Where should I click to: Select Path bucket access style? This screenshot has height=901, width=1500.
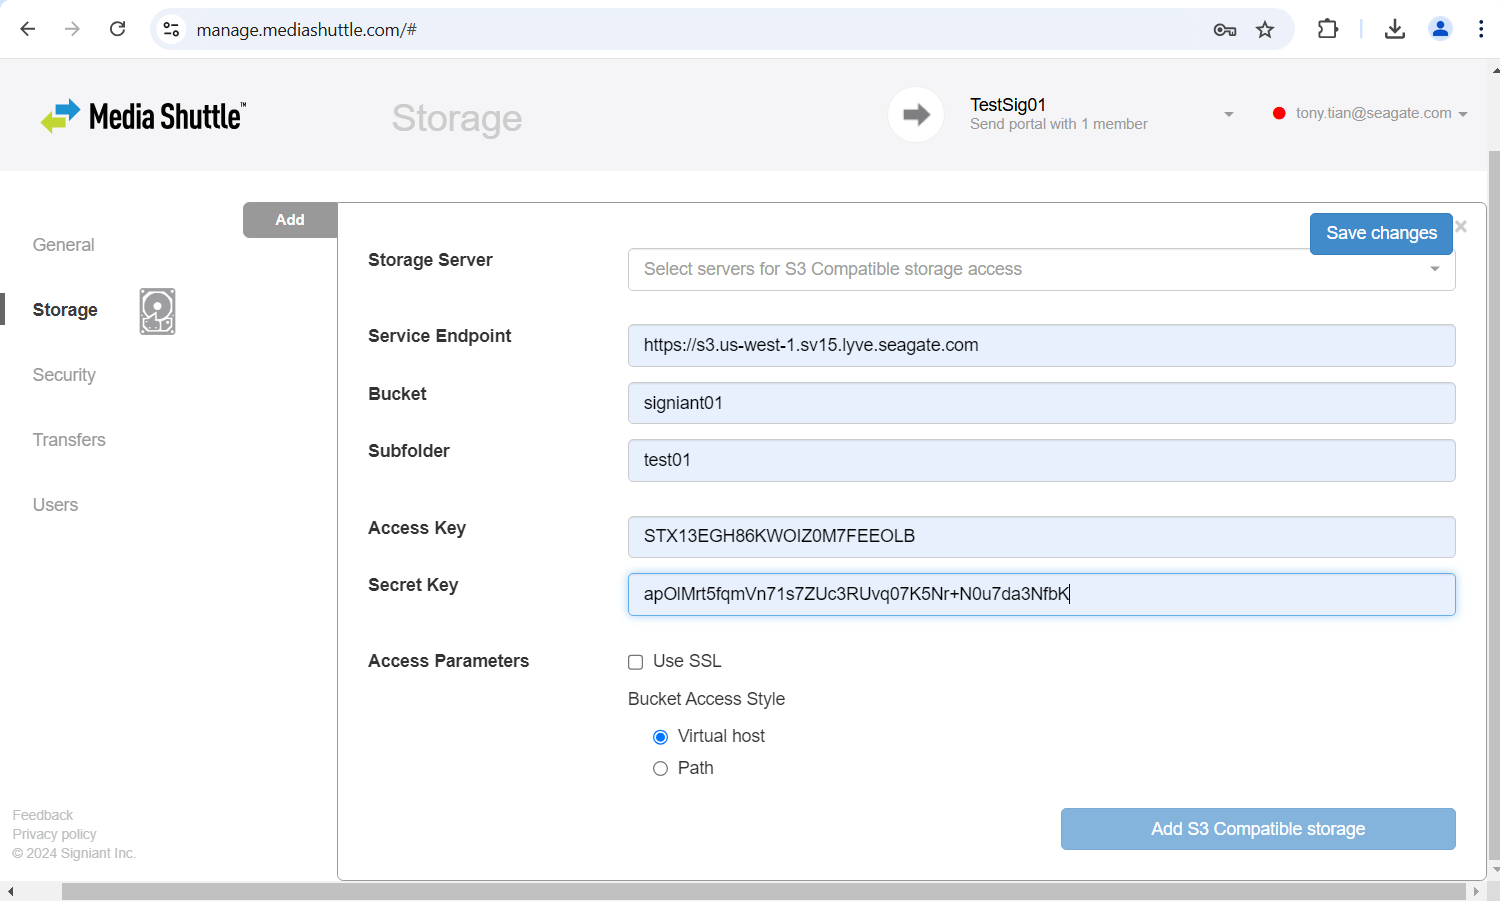pos(660,769)
